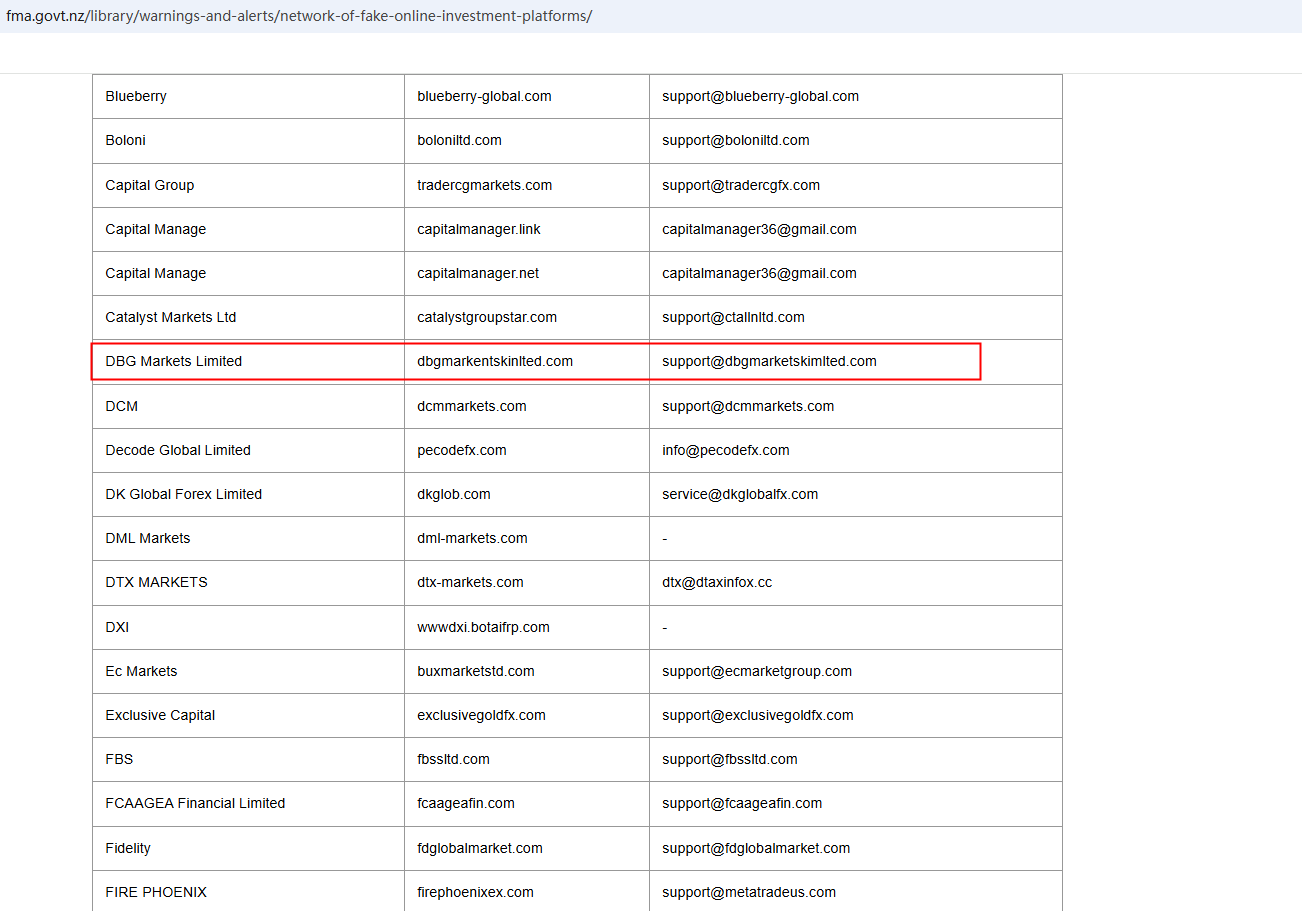Select the website dbgmarkentskinlted.com

(495, 361)
